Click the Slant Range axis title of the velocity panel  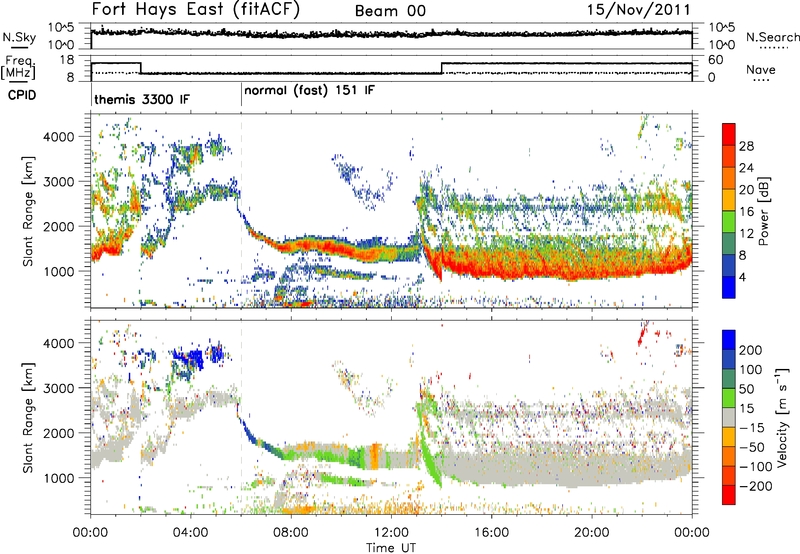click(x=28, y=417)
